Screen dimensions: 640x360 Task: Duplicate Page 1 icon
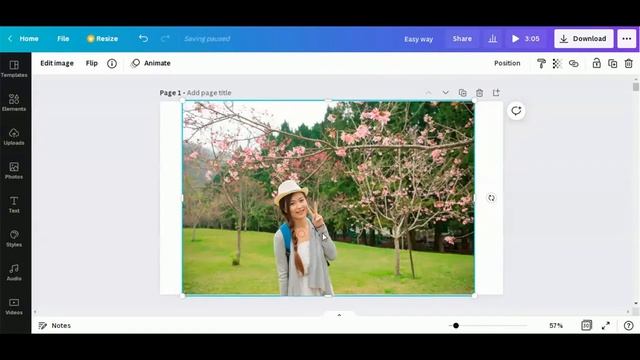(462, 93)
